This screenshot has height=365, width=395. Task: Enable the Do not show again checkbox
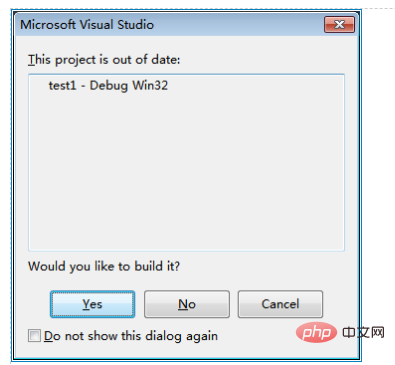[34, 336]
